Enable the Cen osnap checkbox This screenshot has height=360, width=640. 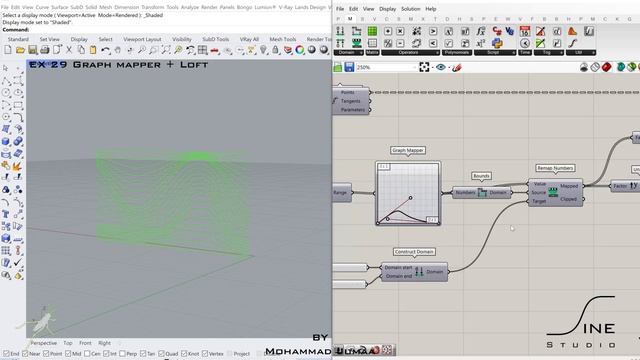(x=87, y=353)
